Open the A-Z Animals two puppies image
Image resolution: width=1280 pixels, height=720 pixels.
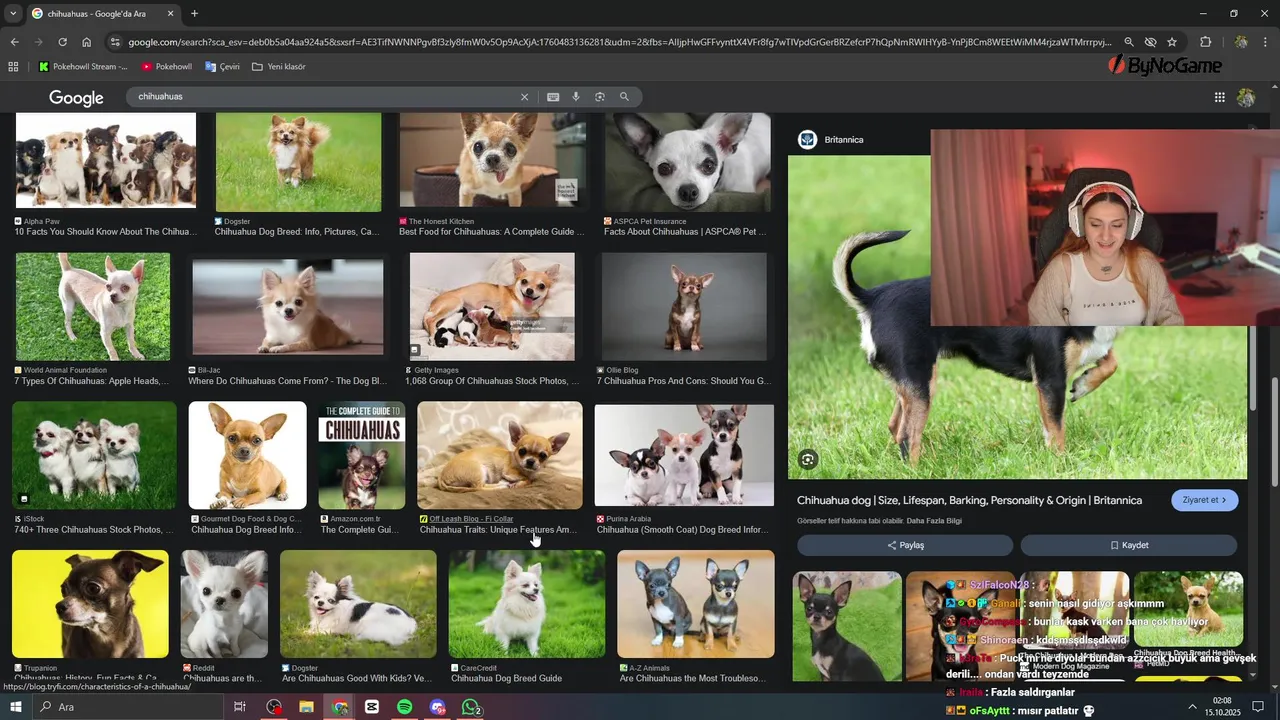(x=696, y=604)
